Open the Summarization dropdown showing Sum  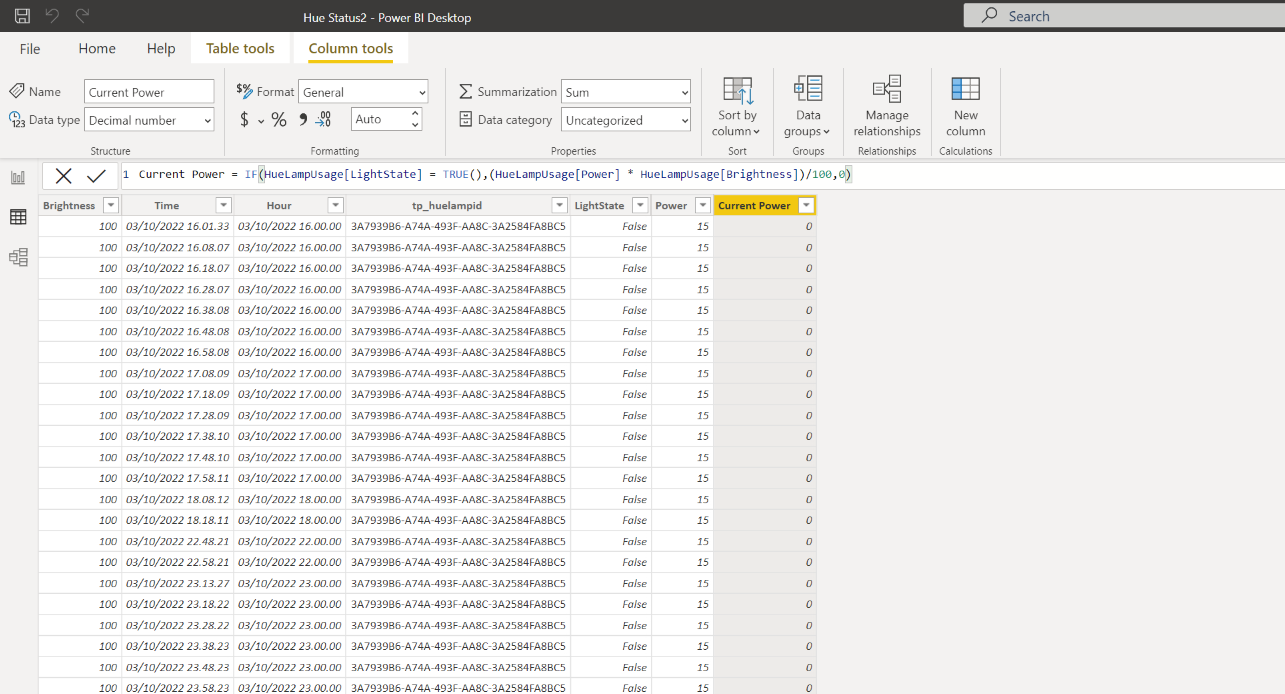click(x=625, y=92)
